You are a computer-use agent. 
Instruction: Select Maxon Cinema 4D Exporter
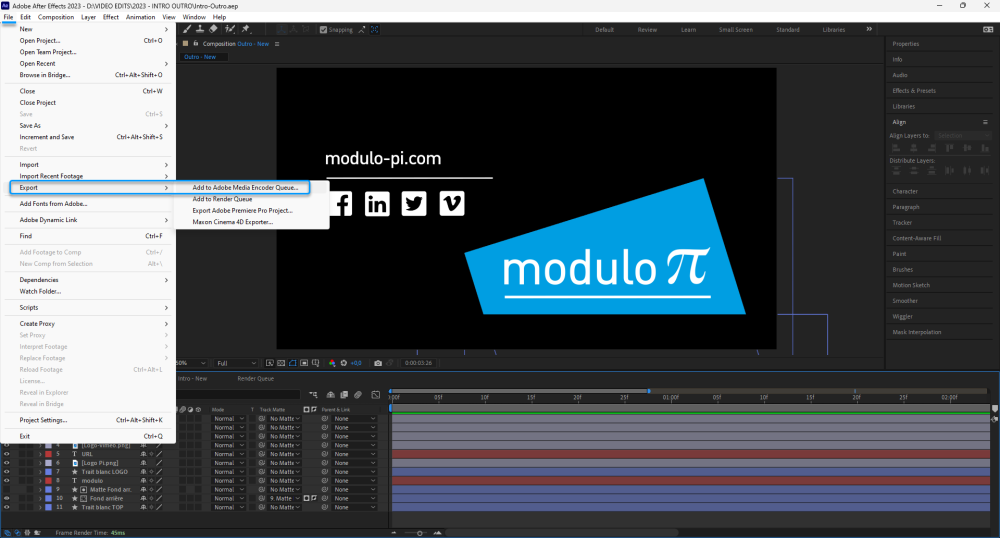[233, 222]
